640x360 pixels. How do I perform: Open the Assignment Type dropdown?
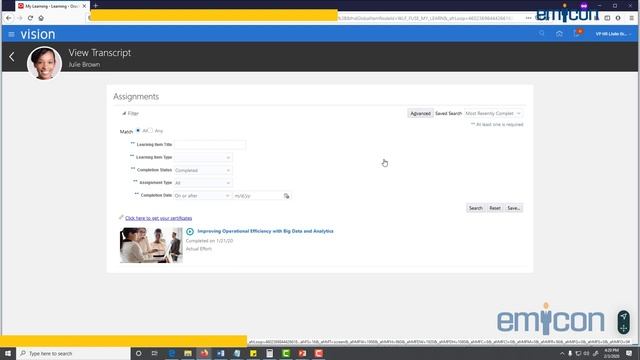203,183
